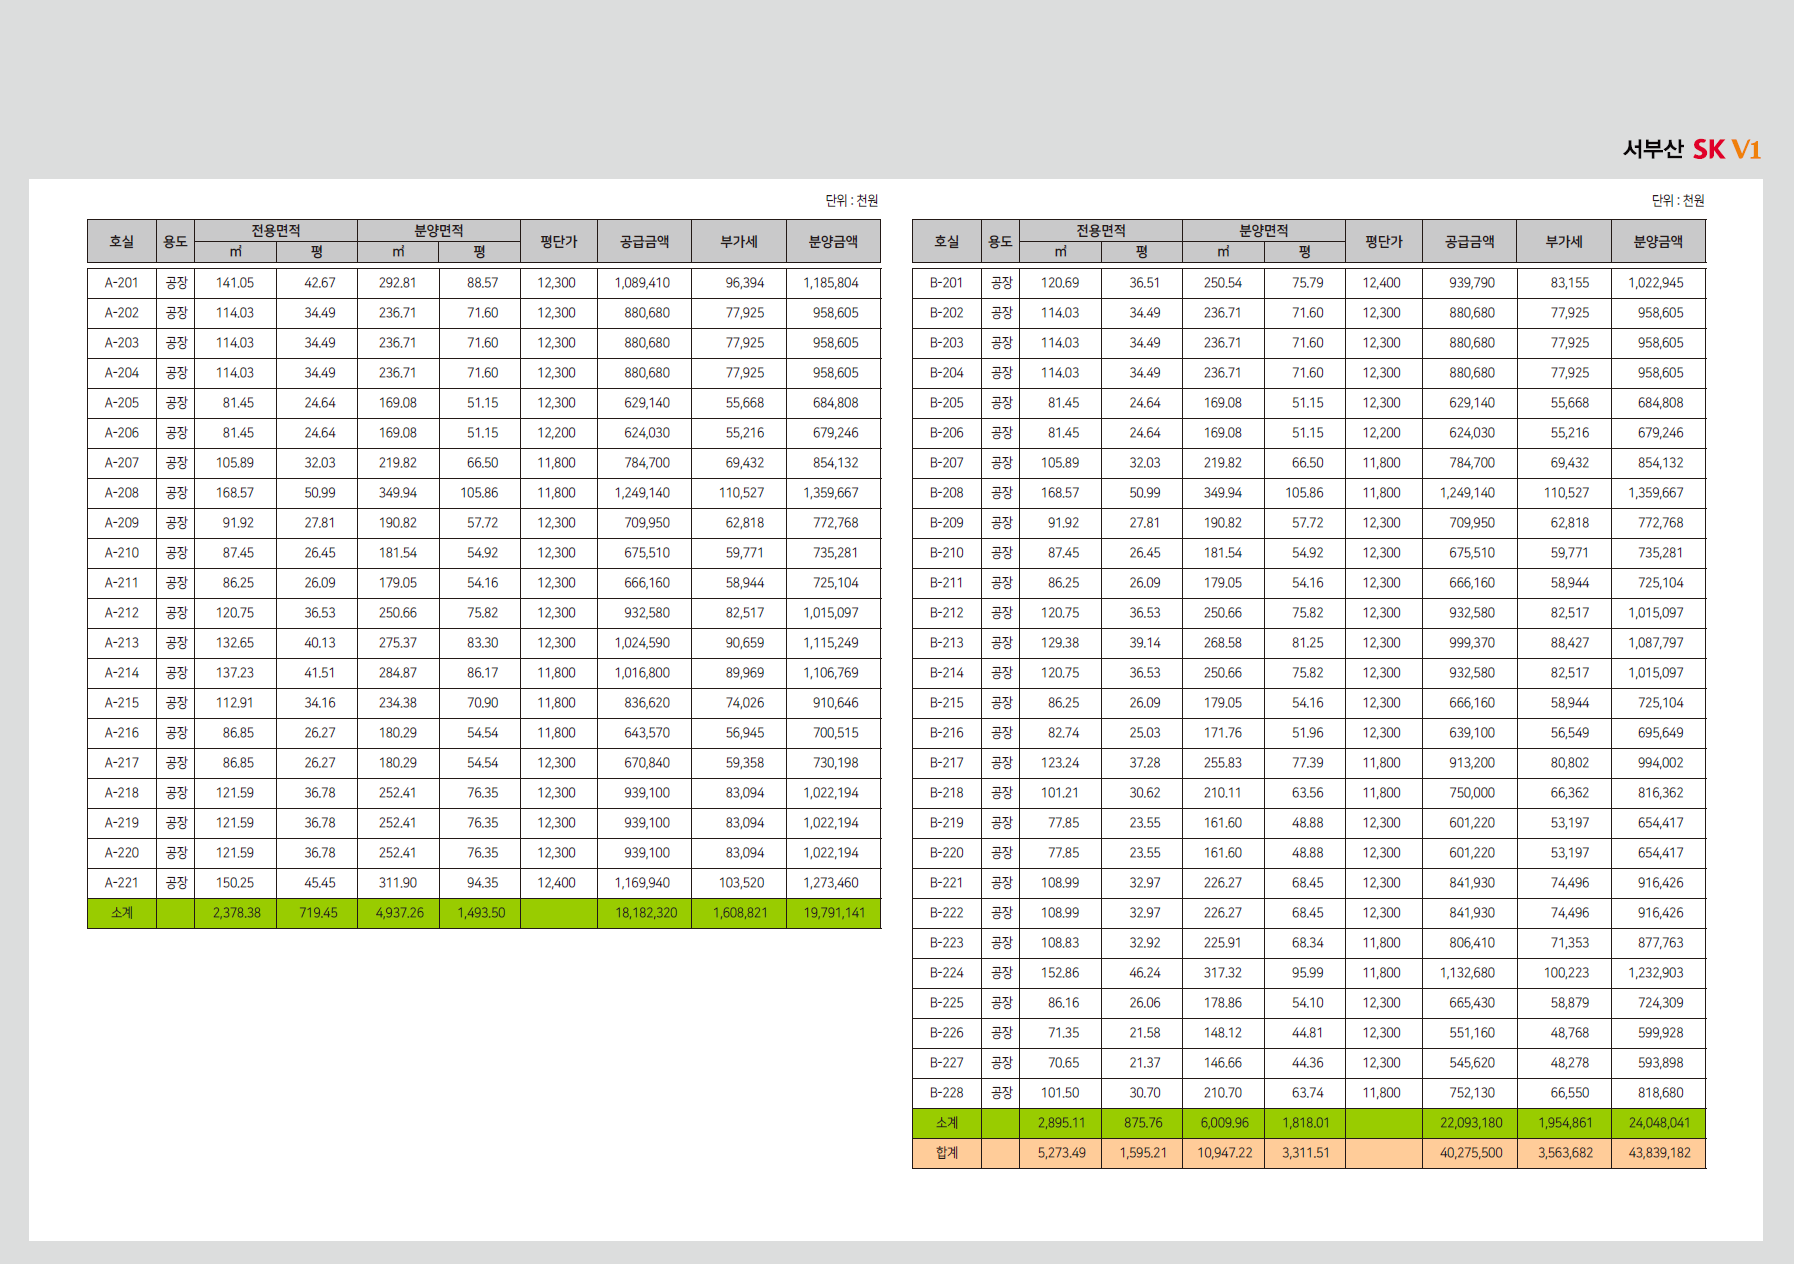
Task: Click the 19,791,141 subtotal value
Action: (834, 913)
